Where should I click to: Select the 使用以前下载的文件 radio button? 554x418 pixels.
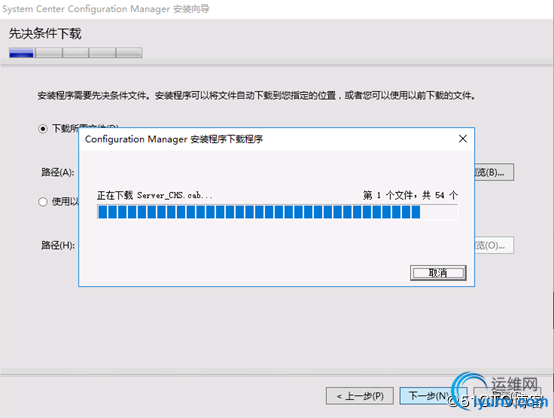tap(43, 202)
